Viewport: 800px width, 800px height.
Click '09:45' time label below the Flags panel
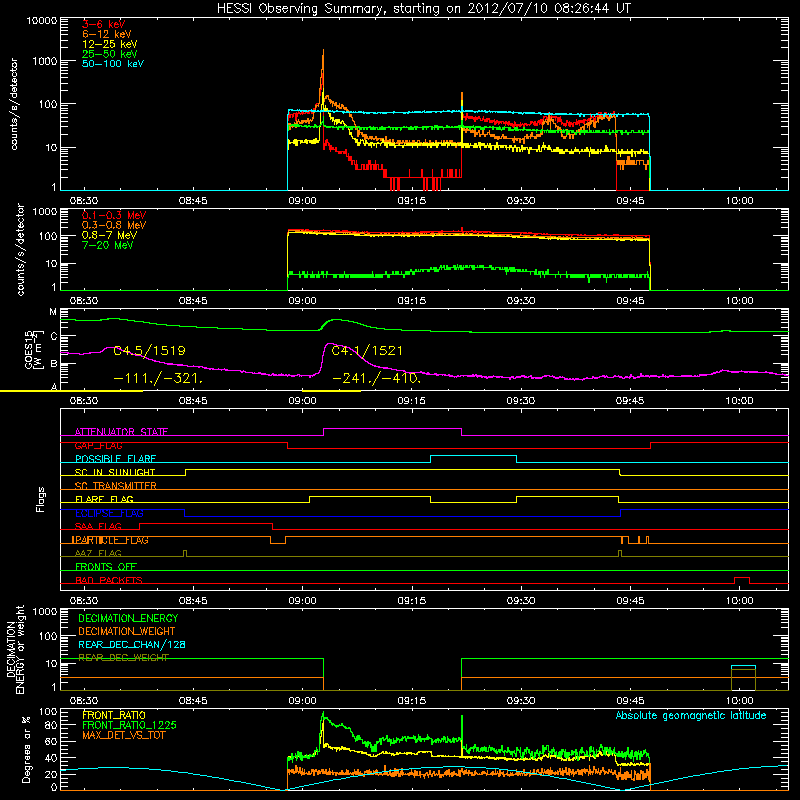(630, 601)
